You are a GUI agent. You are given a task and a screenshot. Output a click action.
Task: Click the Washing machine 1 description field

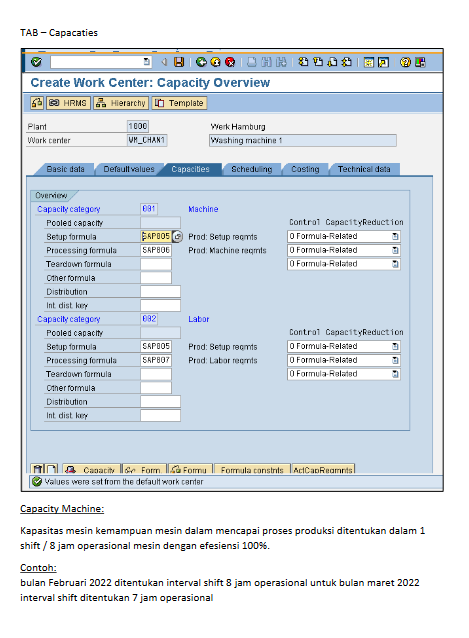click(303, 140)
